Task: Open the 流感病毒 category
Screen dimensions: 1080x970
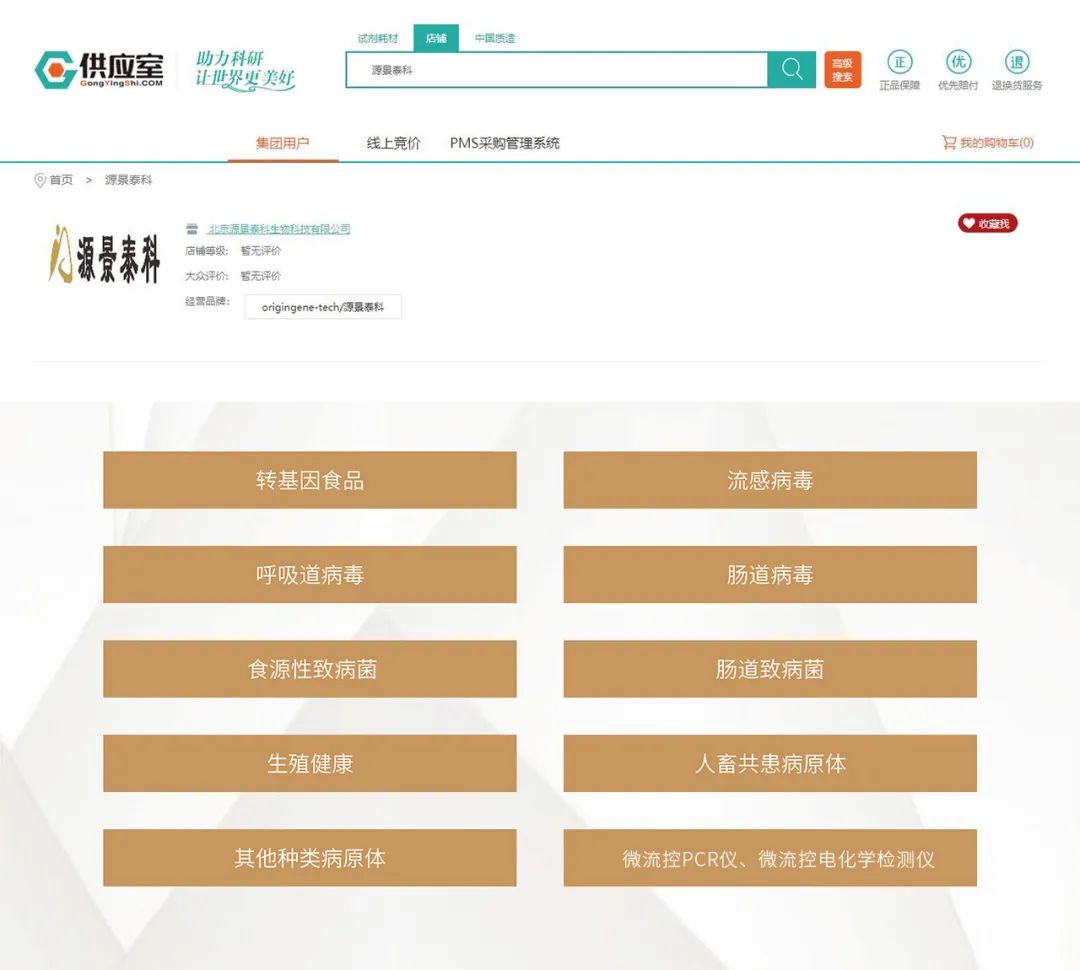Action: point(770,480)
